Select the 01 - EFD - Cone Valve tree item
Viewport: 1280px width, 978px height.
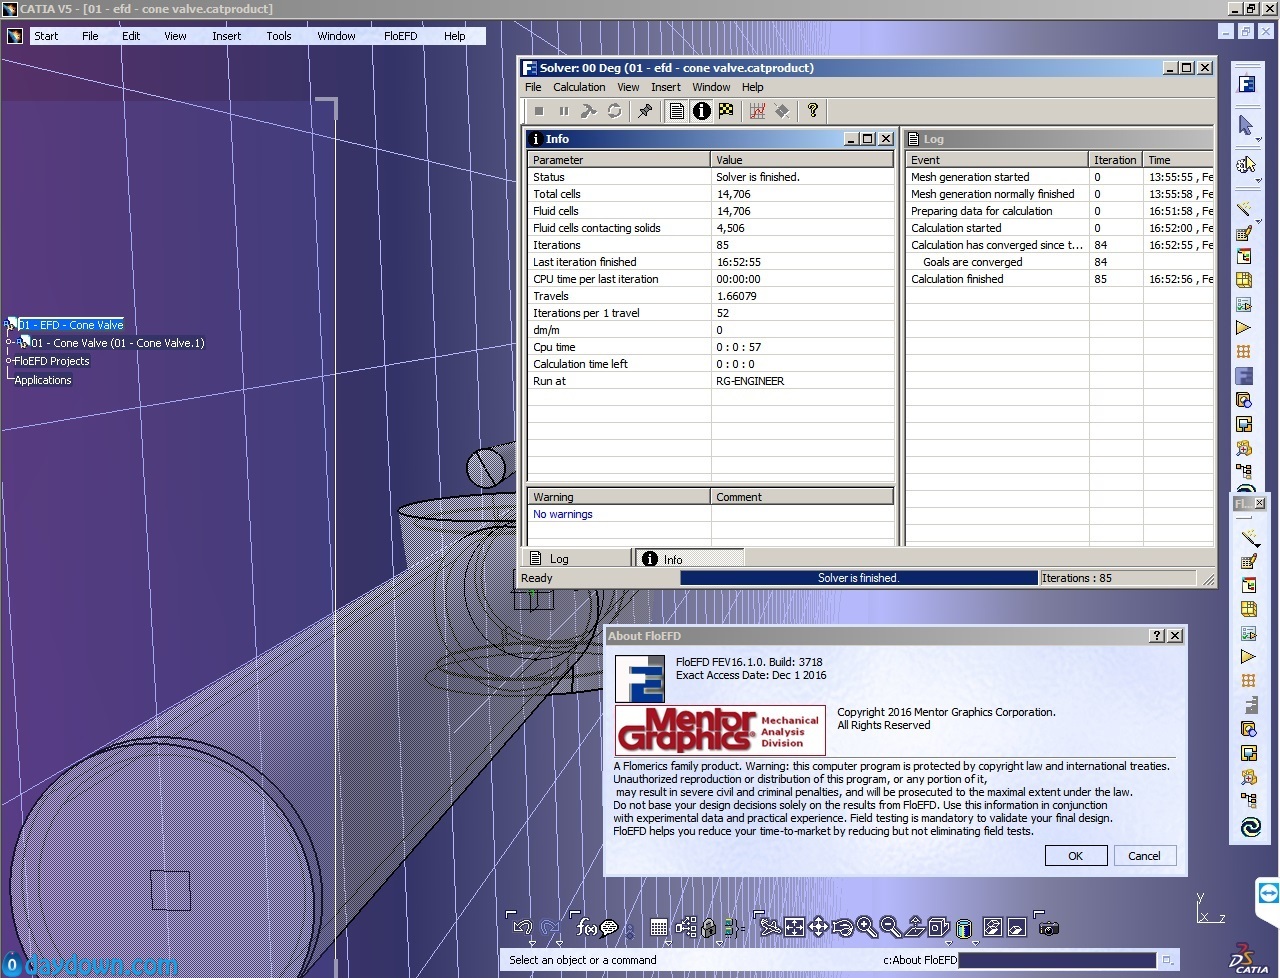[x=71, y=325]
